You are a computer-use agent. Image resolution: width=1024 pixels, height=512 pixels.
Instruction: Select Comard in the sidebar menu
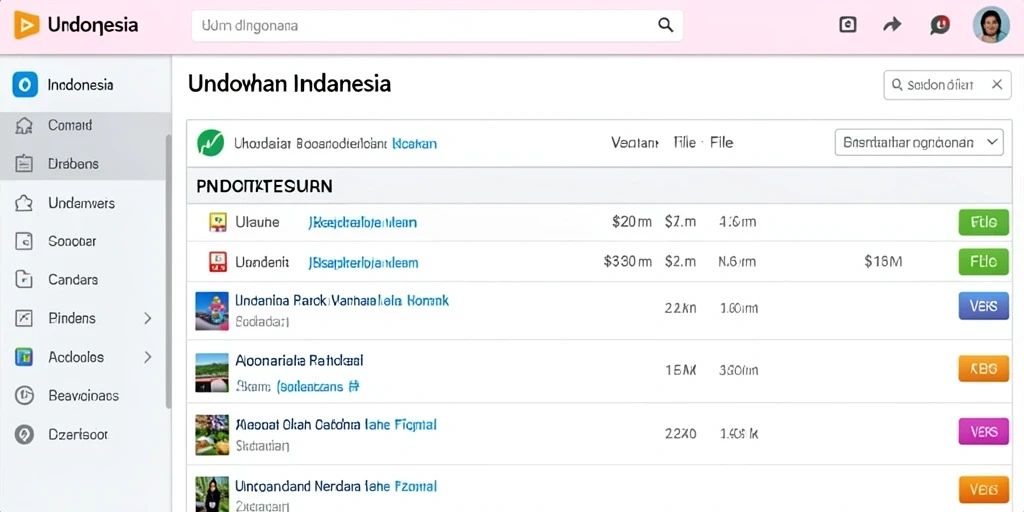click(70, 125)
